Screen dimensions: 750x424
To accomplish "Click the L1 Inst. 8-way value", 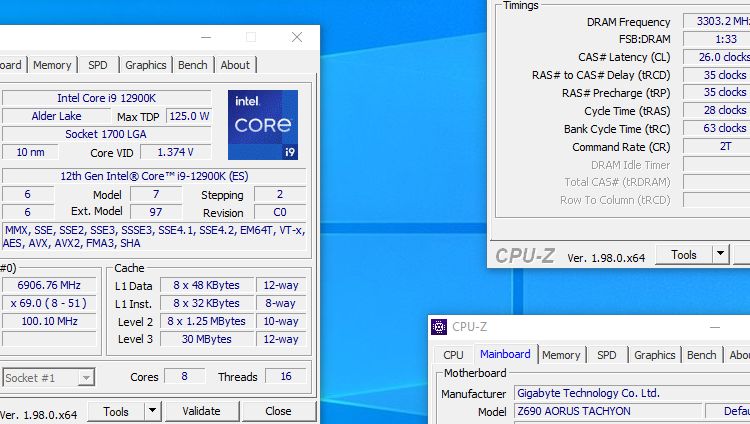I will [281, 303].
